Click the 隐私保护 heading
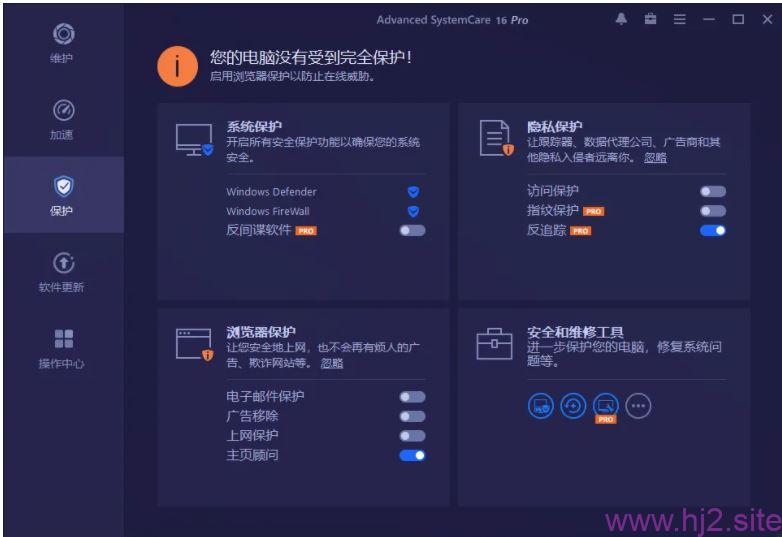This screenshot has height=537, width=782. 555,127
